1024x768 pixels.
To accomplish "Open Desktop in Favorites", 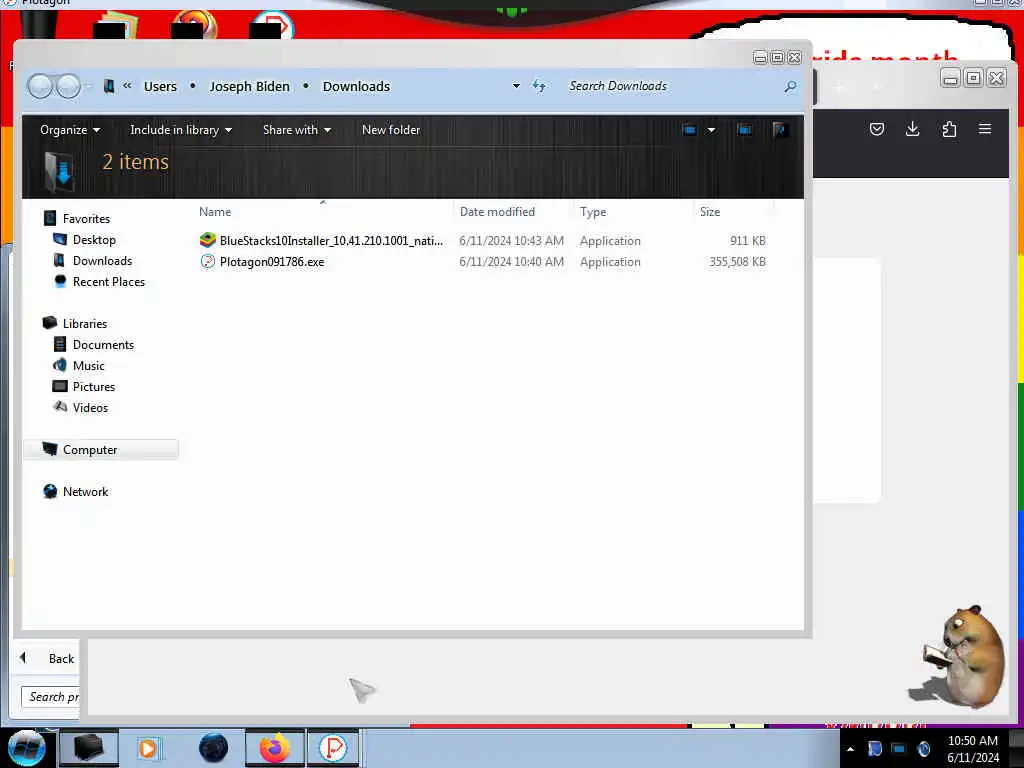I will [x=94, y=240].
